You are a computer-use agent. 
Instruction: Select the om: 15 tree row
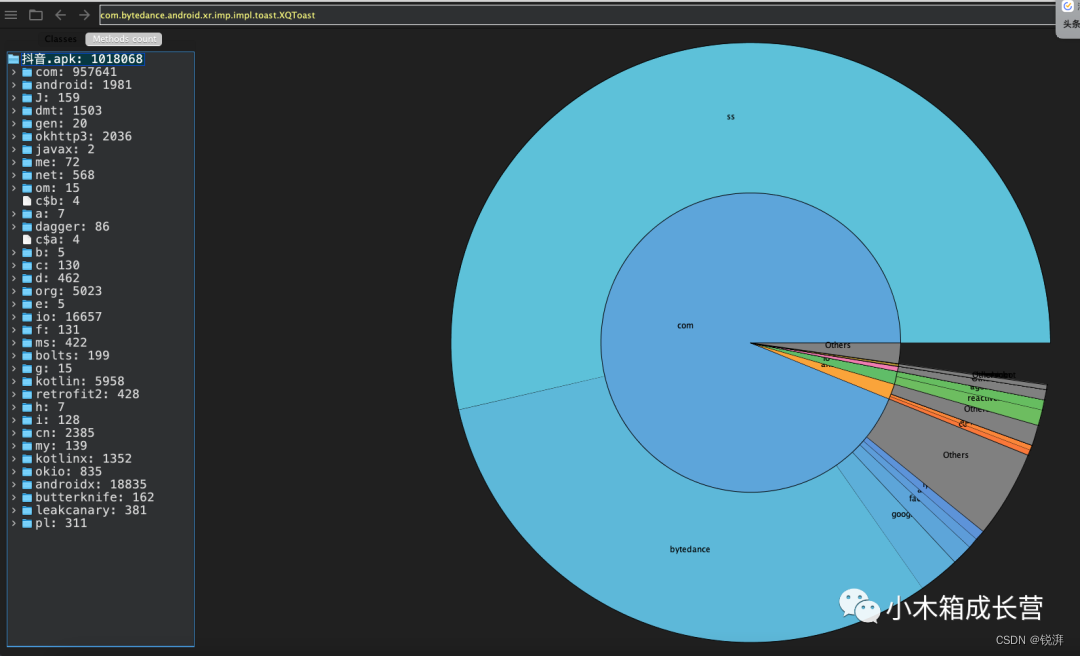tap(101, 188)
